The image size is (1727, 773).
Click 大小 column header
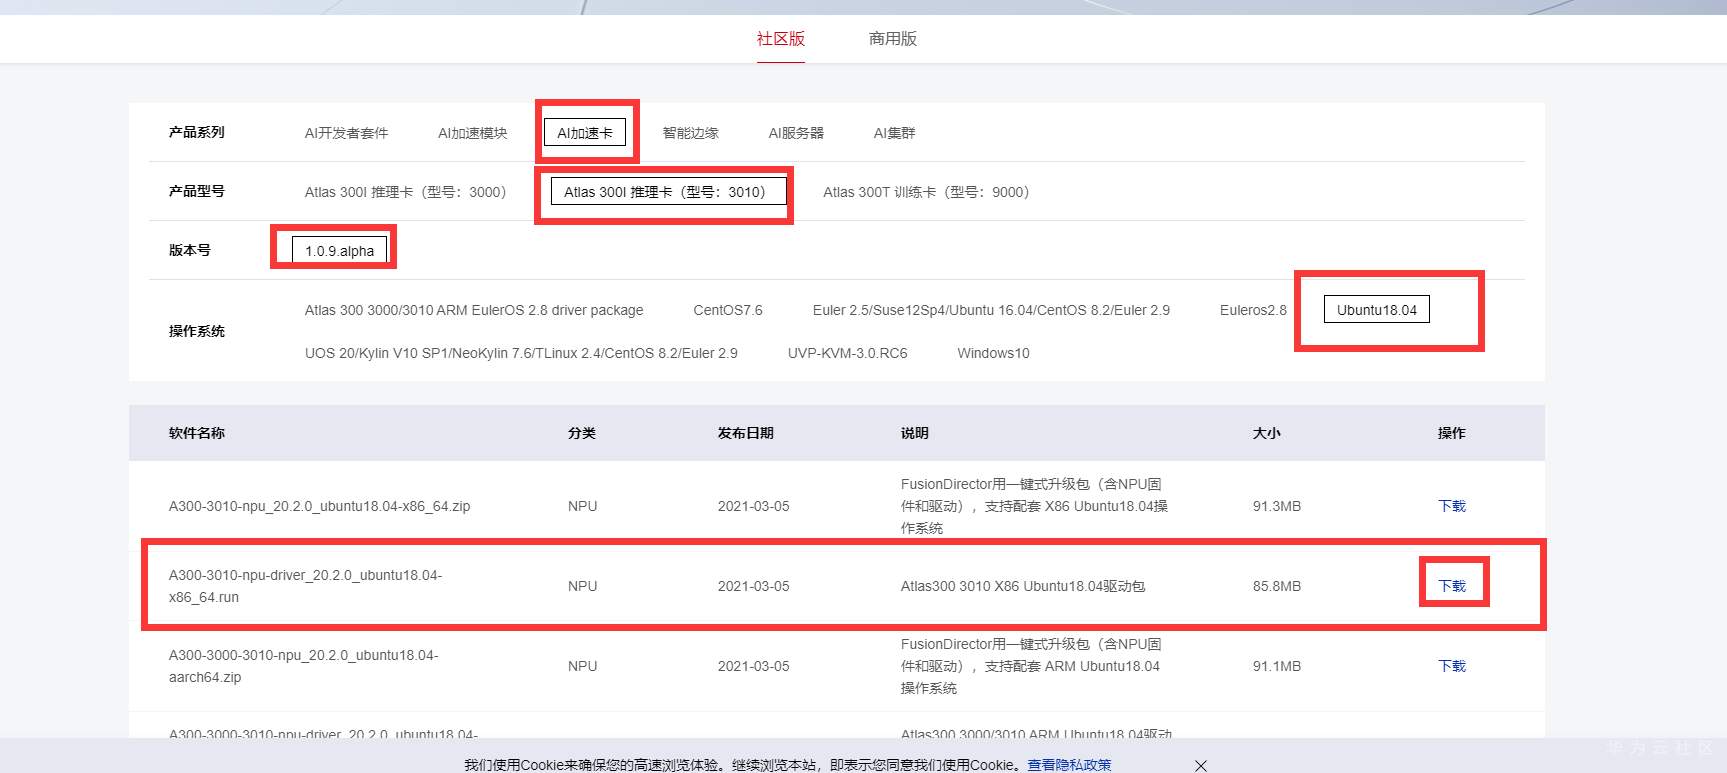1267,433
